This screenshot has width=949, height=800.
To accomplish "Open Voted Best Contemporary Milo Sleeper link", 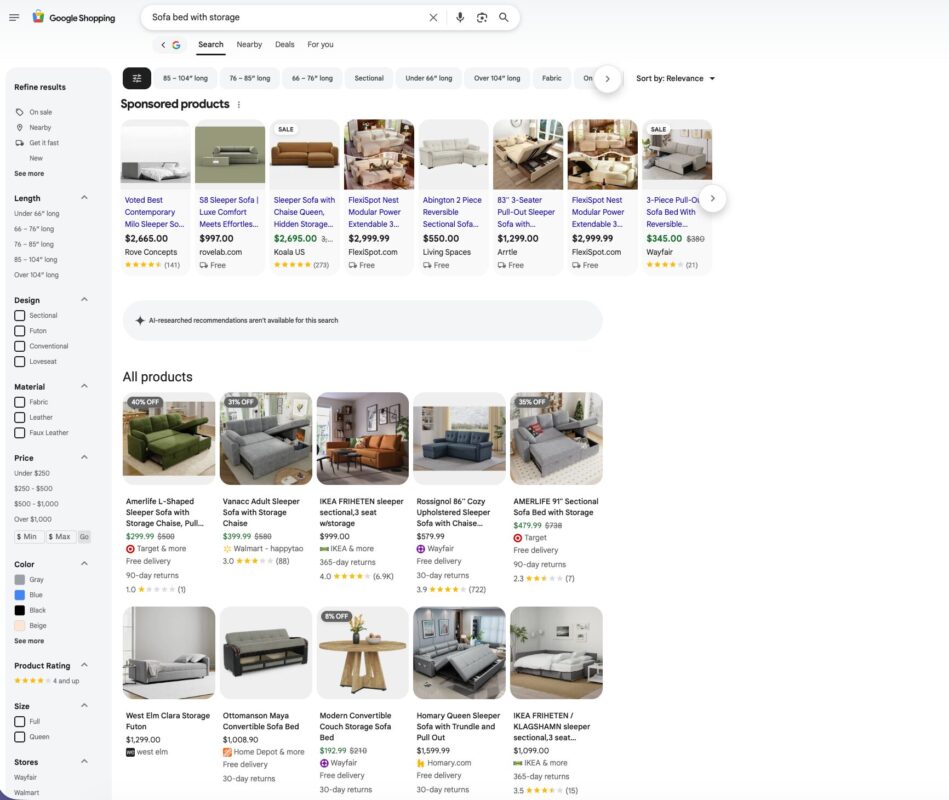I will coord(154,212).
